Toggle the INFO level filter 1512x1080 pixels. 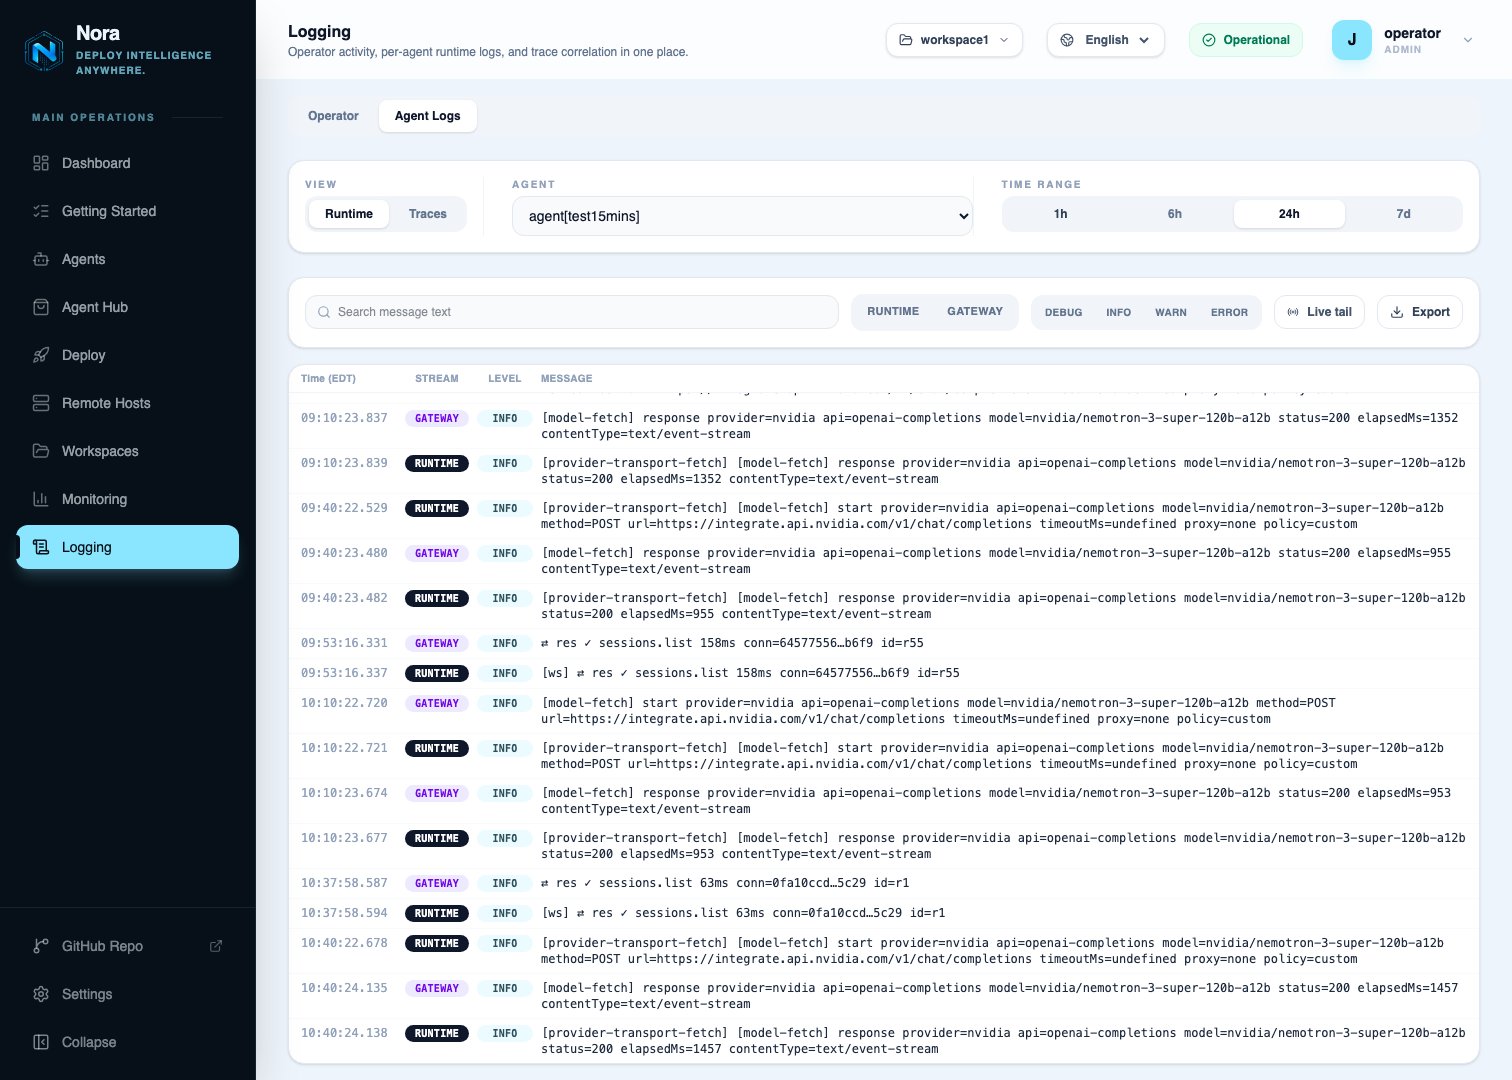[1118, 312]
